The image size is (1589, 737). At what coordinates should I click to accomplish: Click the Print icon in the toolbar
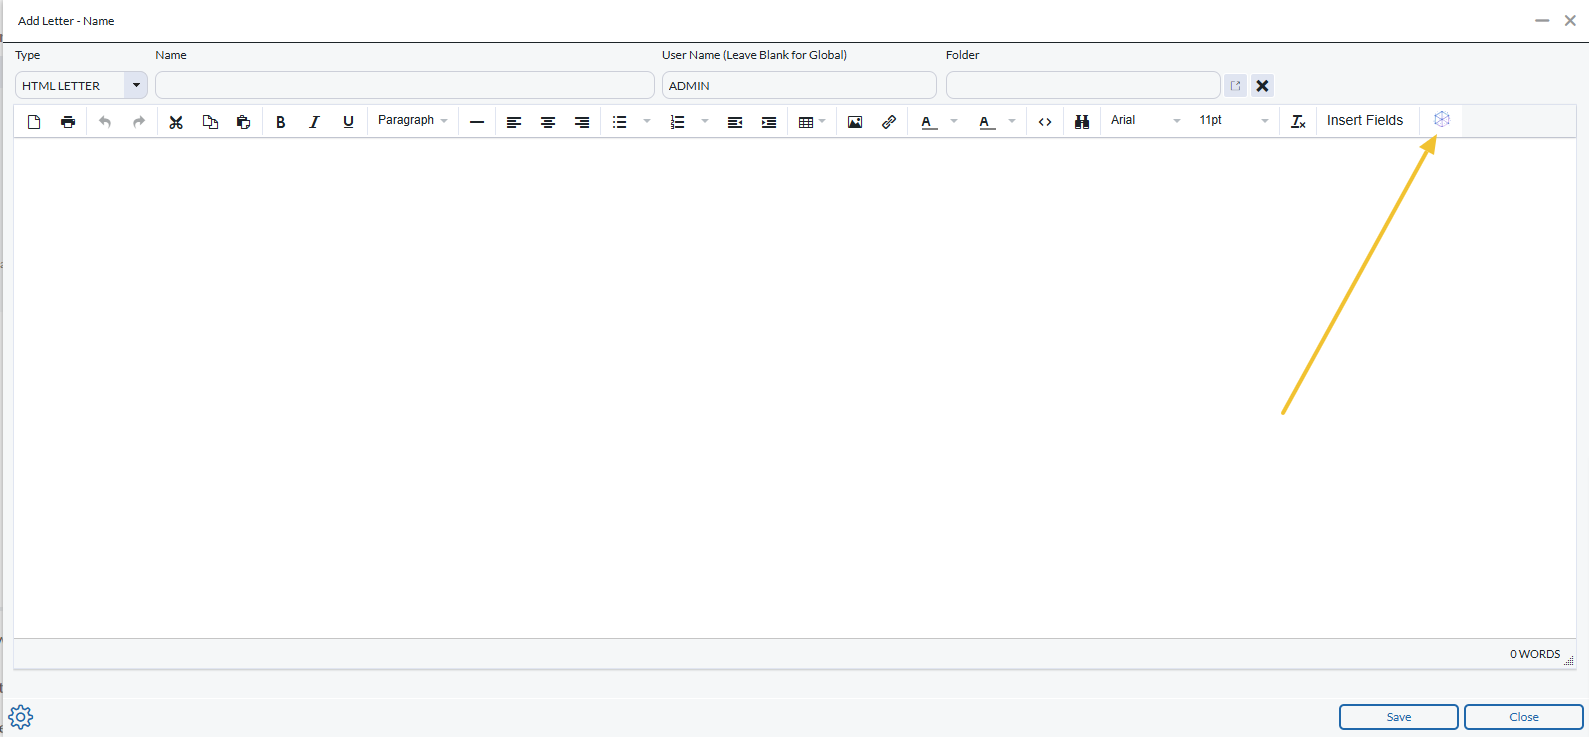point(68,122)
